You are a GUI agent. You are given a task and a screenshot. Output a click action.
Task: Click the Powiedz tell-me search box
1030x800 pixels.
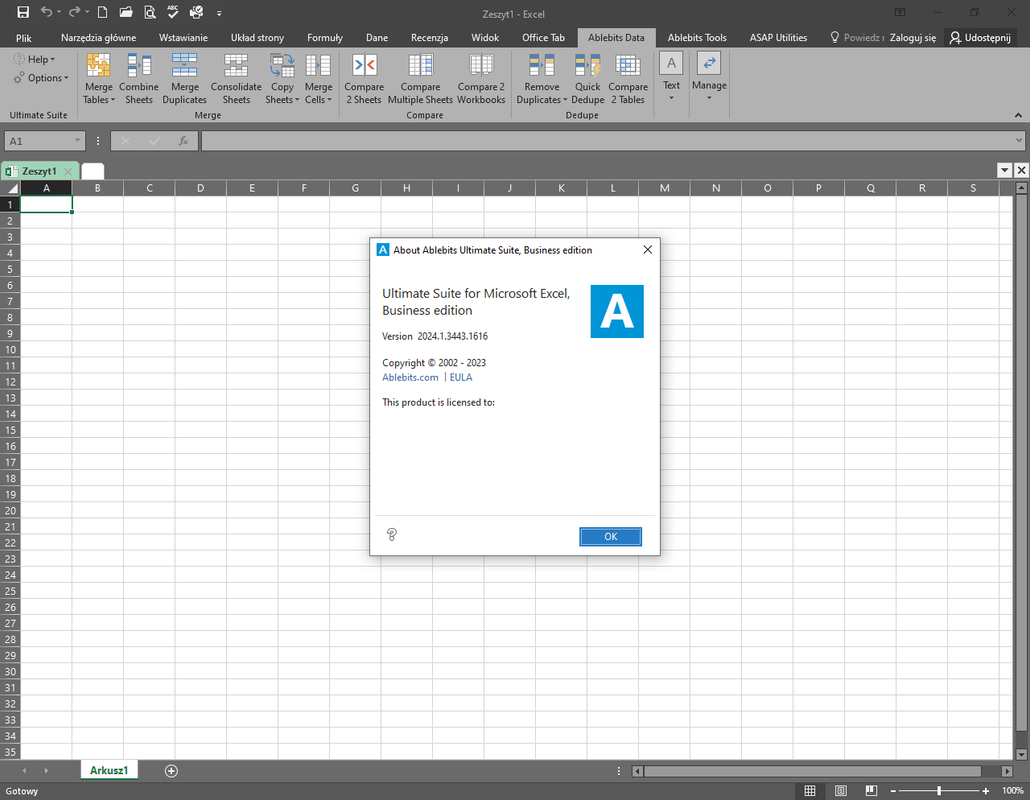(857, 37)
